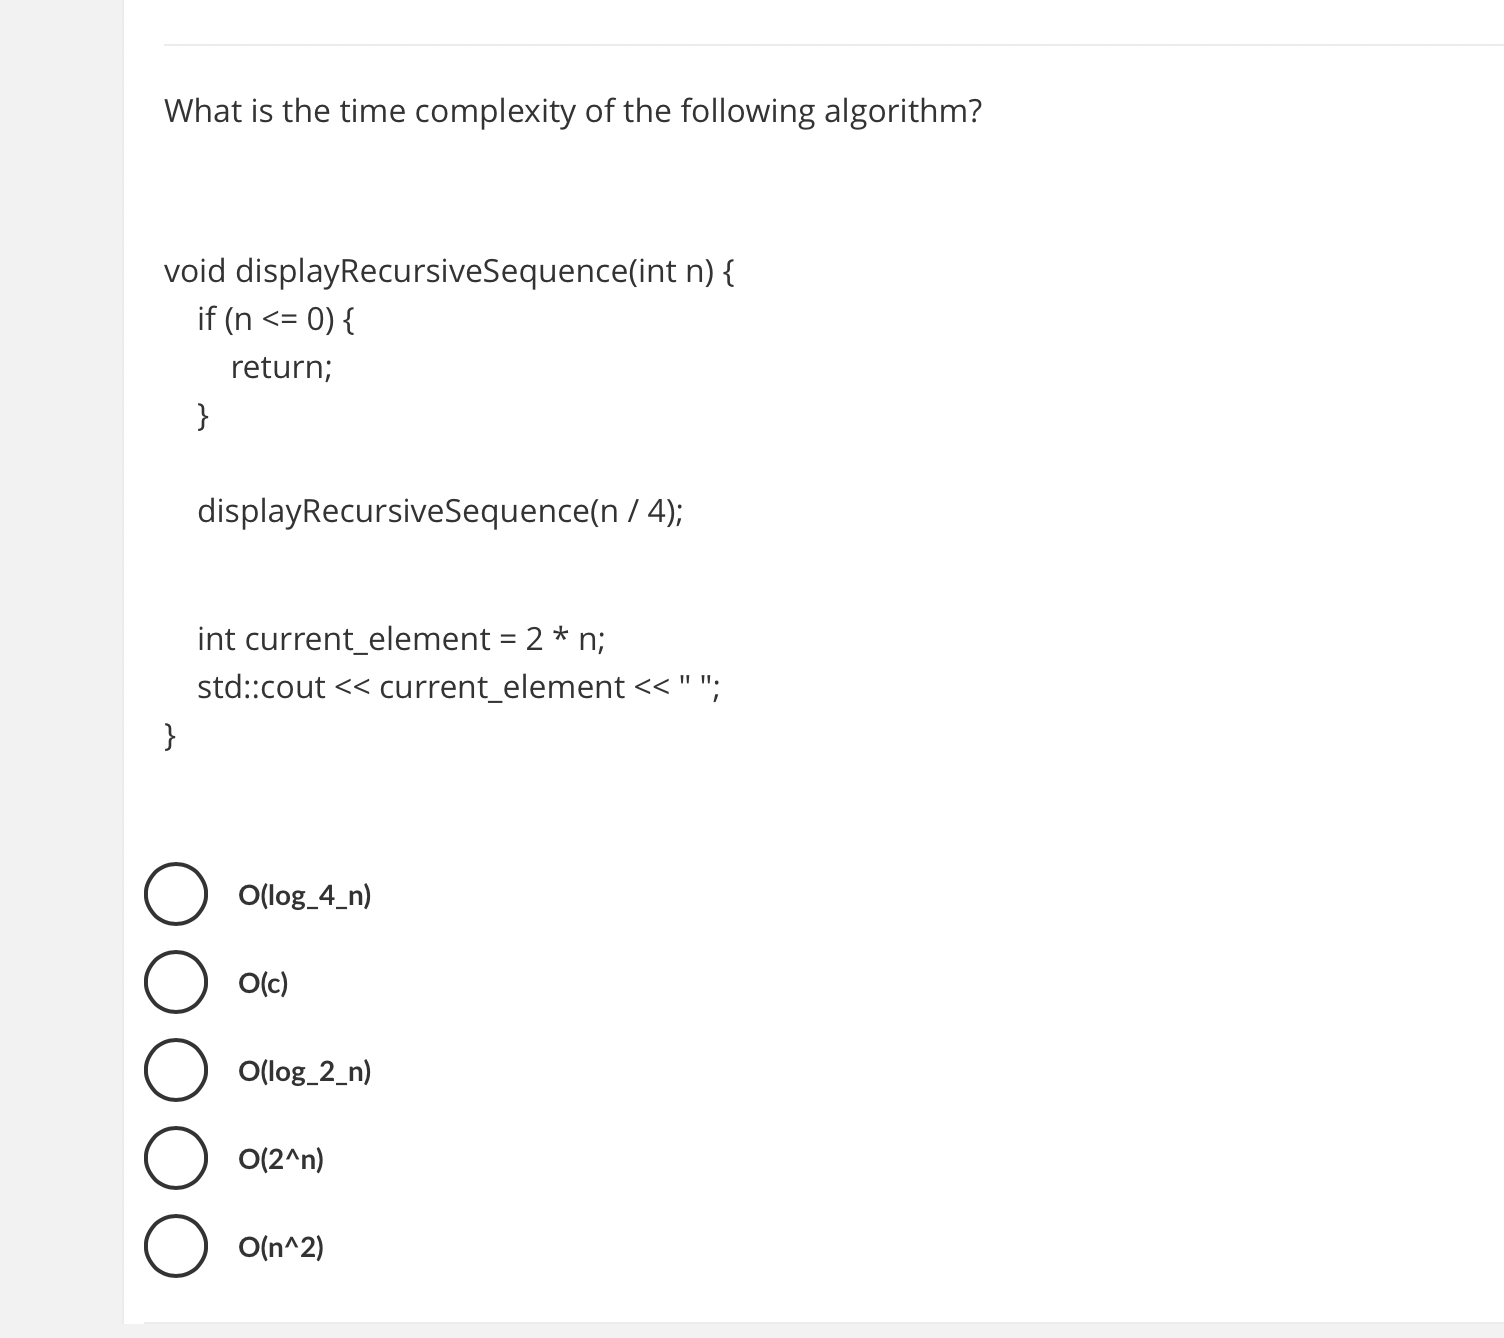The width and height of the screenshot is (1504, 1338).
Task: Click the O(log_2_n) label text
Action: click(304, 1071)
